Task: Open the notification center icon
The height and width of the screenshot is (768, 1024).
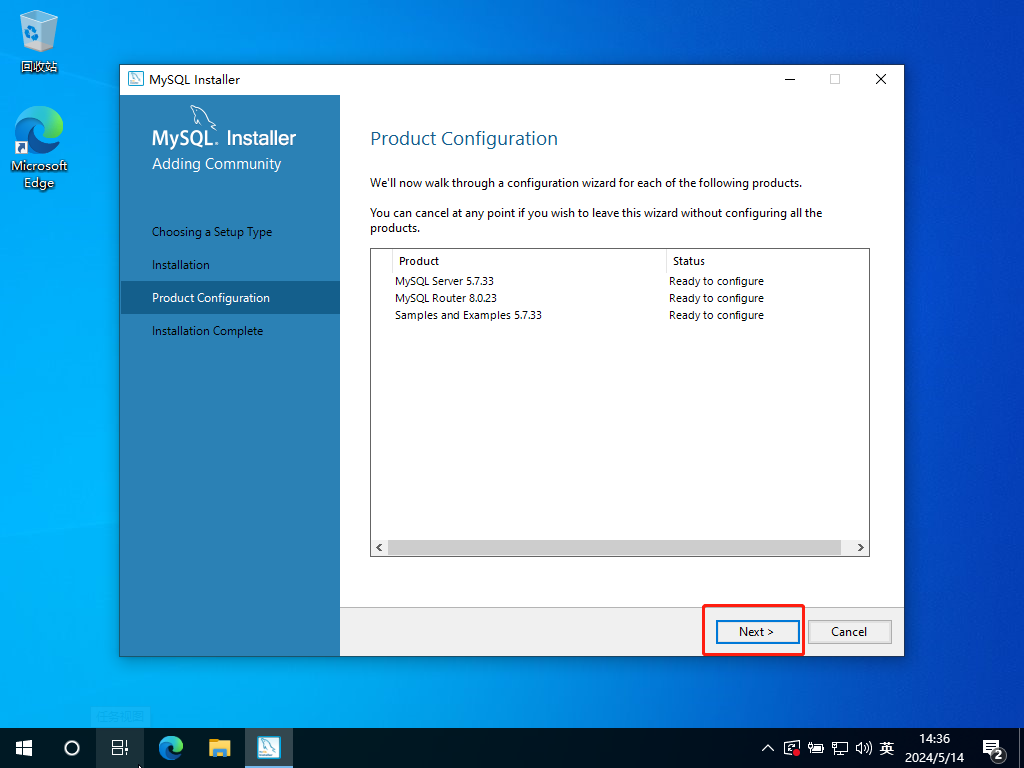Action: point(993,748)
